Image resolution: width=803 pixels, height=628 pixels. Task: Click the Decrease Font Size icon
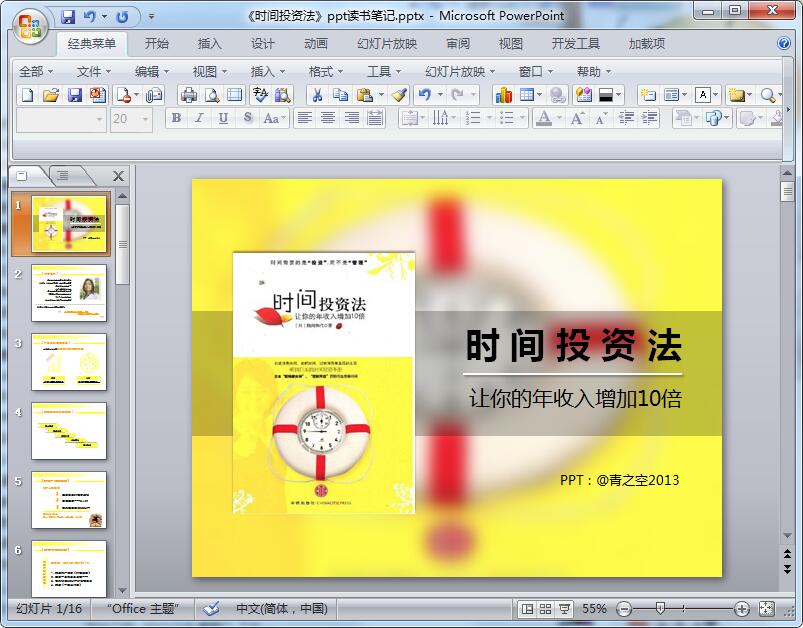[x=601, y=119]
